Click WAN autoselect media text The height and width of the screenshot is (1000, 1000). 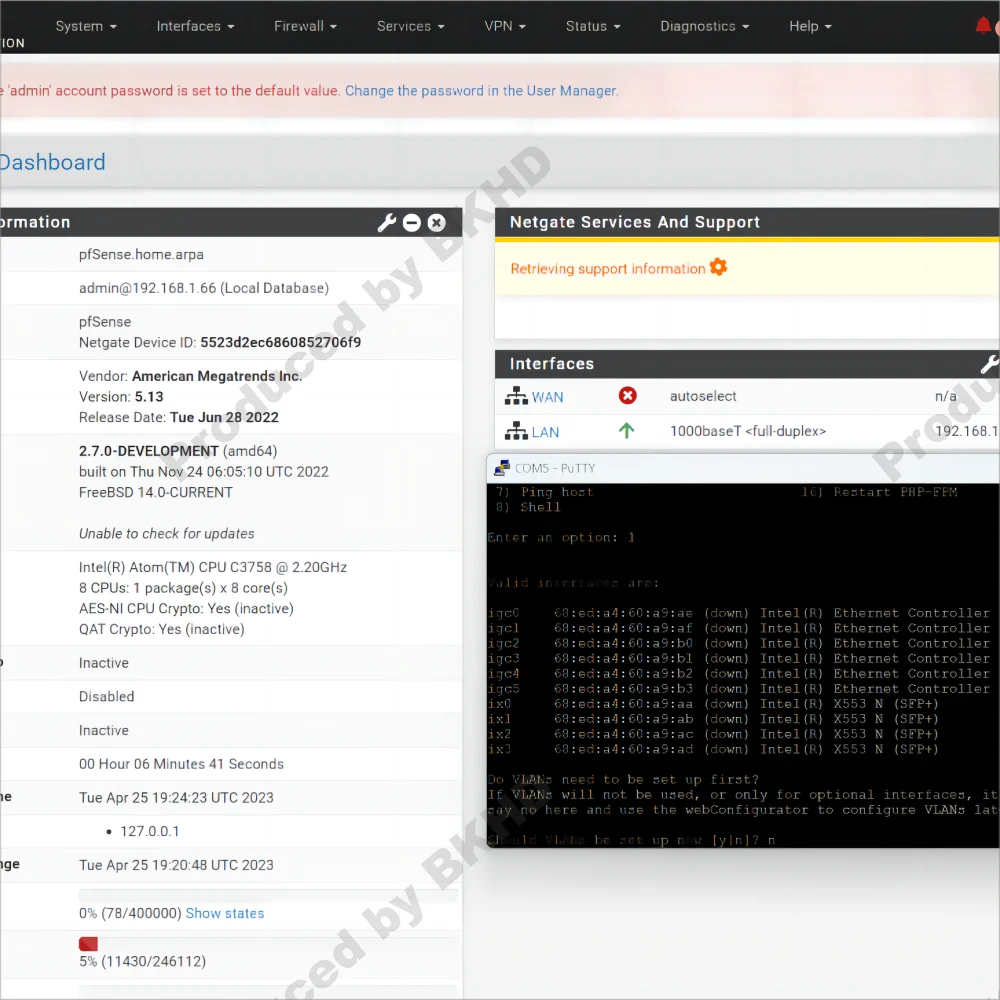coord(703,396)
